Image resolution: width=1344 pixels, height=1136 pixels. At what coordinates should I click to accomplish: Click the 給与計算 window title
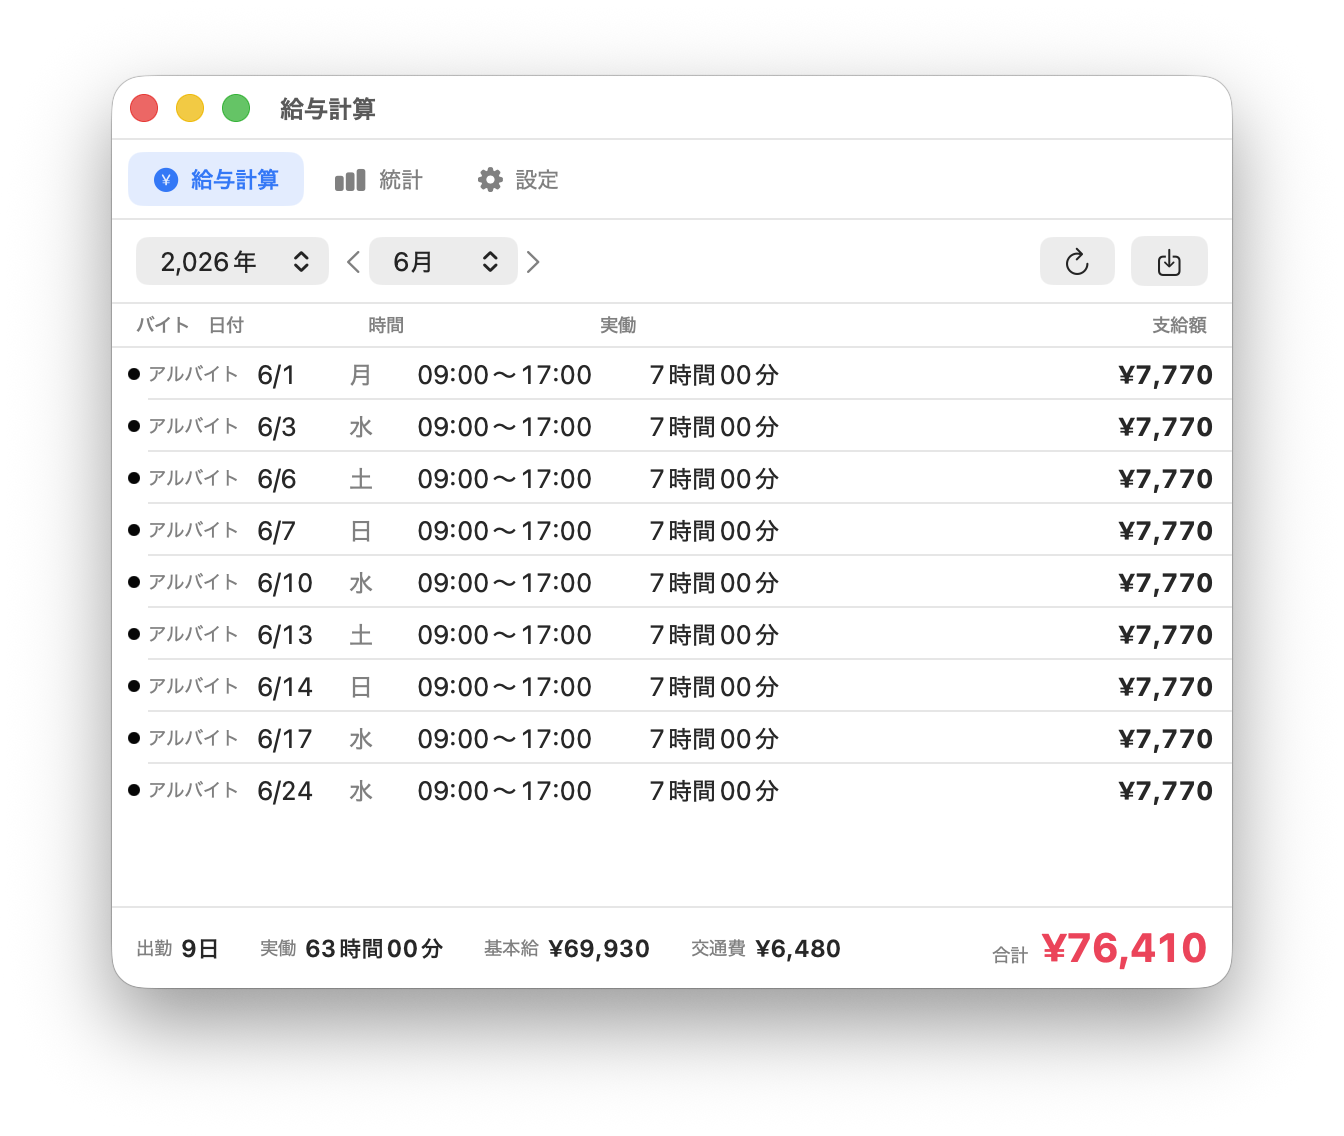[x=328, y=109]
